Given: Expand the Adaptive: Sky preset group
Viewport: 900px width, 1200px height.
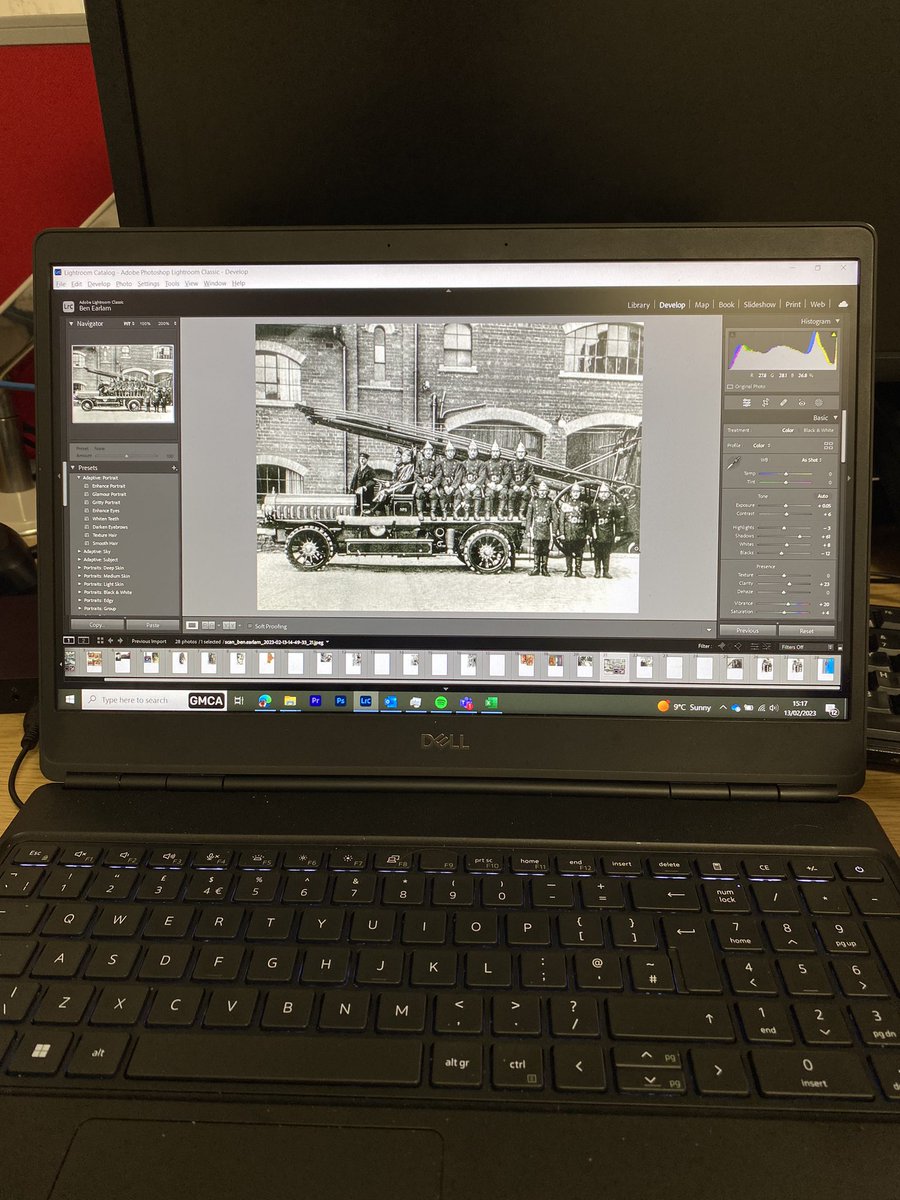Looking at the screenshot, I should click(x=79, y=552).
